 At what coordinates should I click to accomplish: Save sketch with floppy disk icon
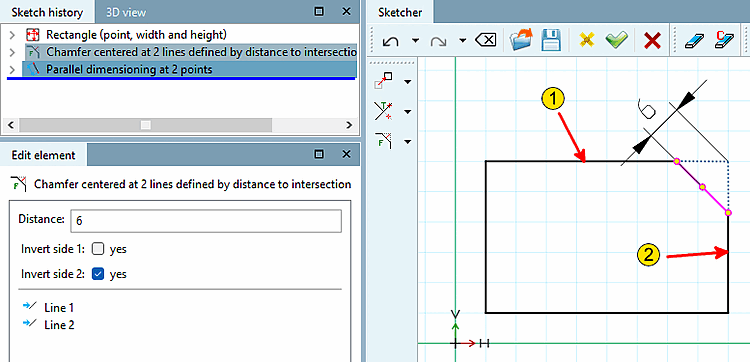[551, 41]
